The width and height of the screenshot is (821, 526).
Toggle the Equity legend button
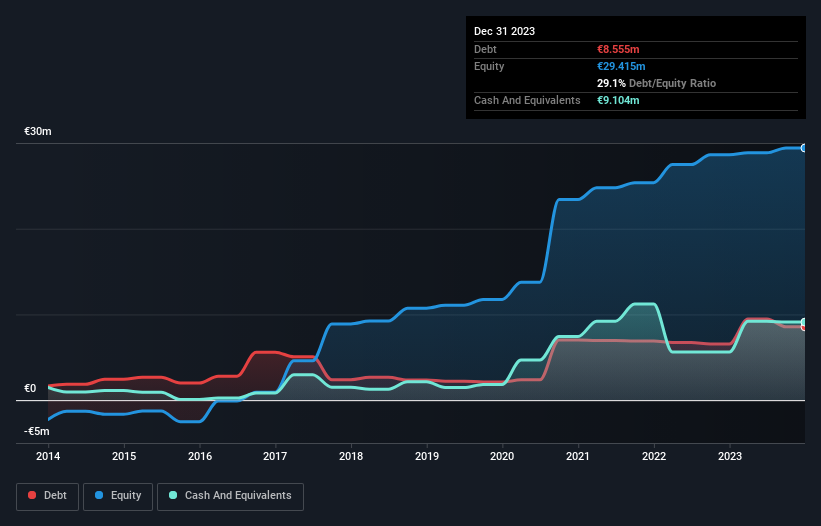coord(118,496)
